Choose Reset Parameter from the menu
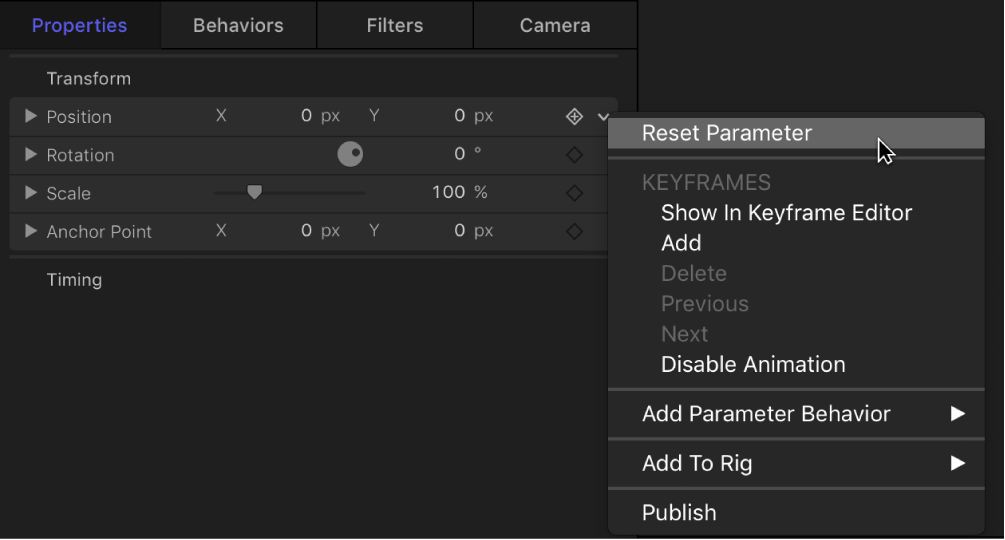The height and width of the screenshot is (540, 1005). point(727,133)
